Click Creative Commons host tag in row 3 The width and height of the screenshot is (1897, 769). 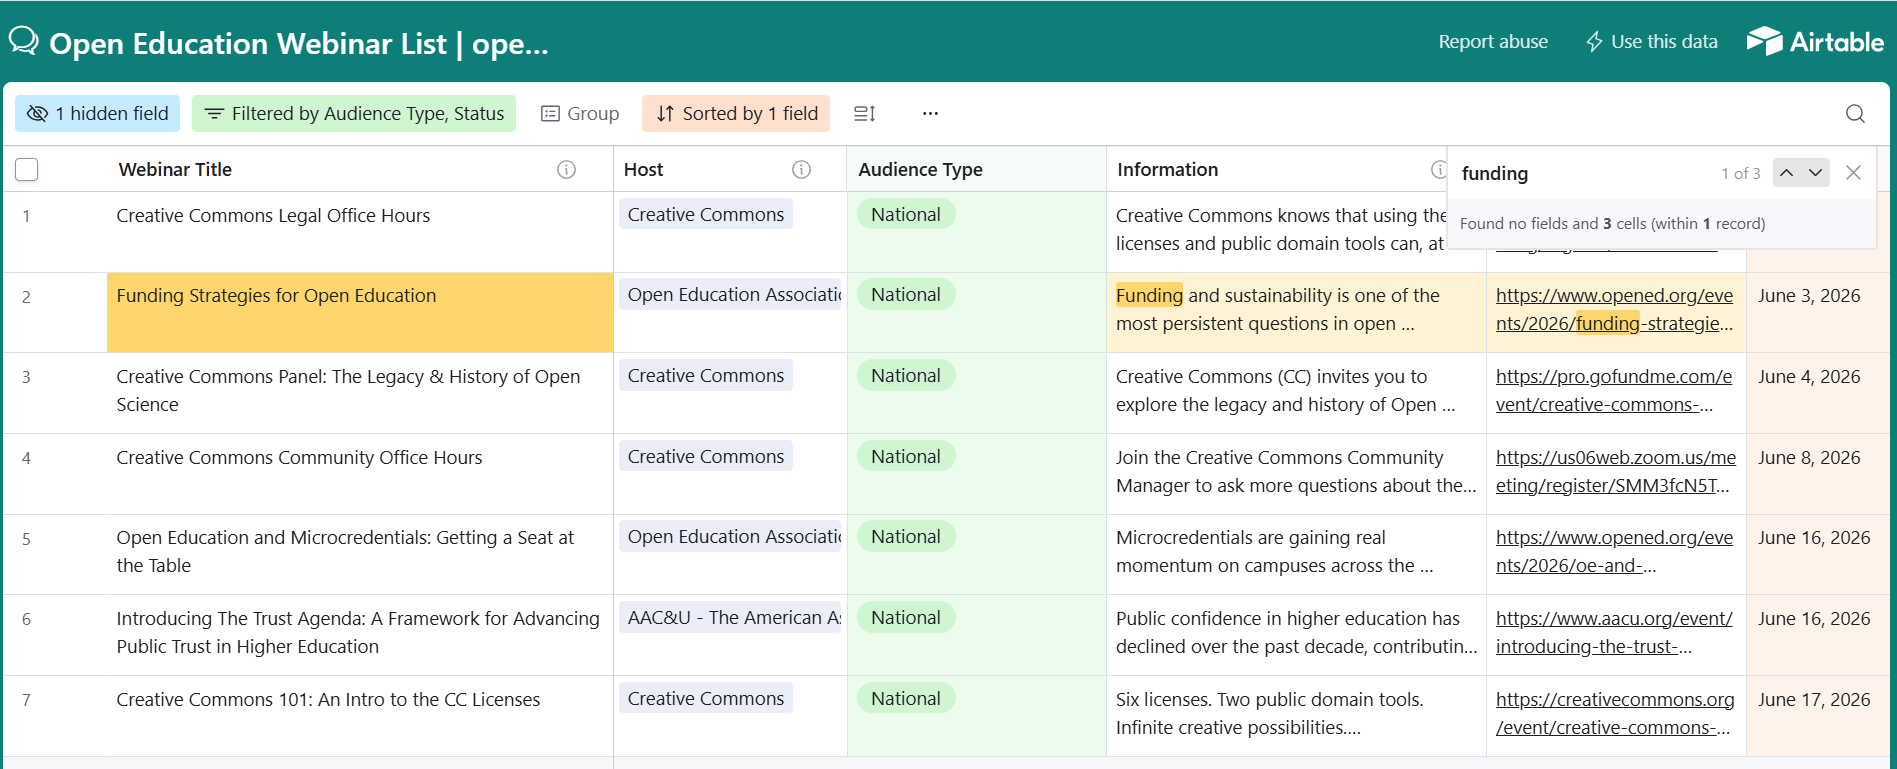tap(706, 376)
